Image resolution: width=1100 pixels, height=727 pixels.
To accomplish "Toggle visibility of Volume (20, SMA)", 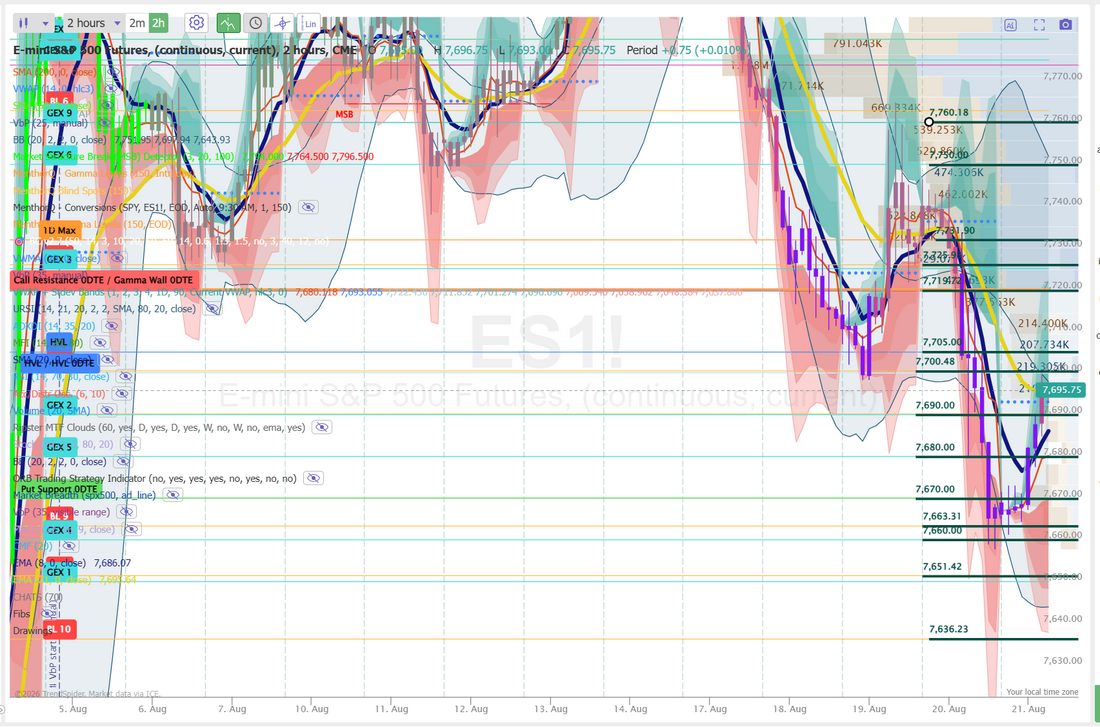I will click(x=106, y=411).
